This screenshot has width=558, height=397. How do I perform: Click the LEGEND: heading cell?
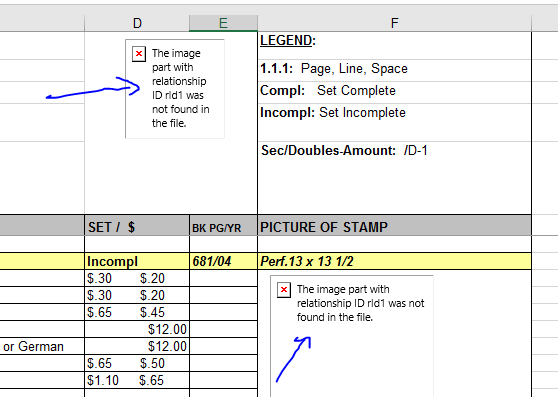click(x=394, y=45)
